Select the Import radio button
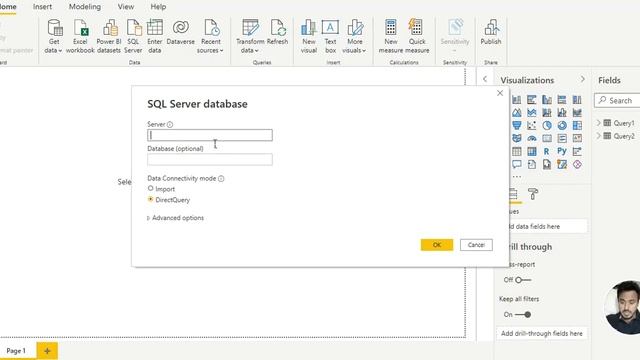The width and height of the screenshot is (640, 360). pyautogui.click(x=151, y=188)
